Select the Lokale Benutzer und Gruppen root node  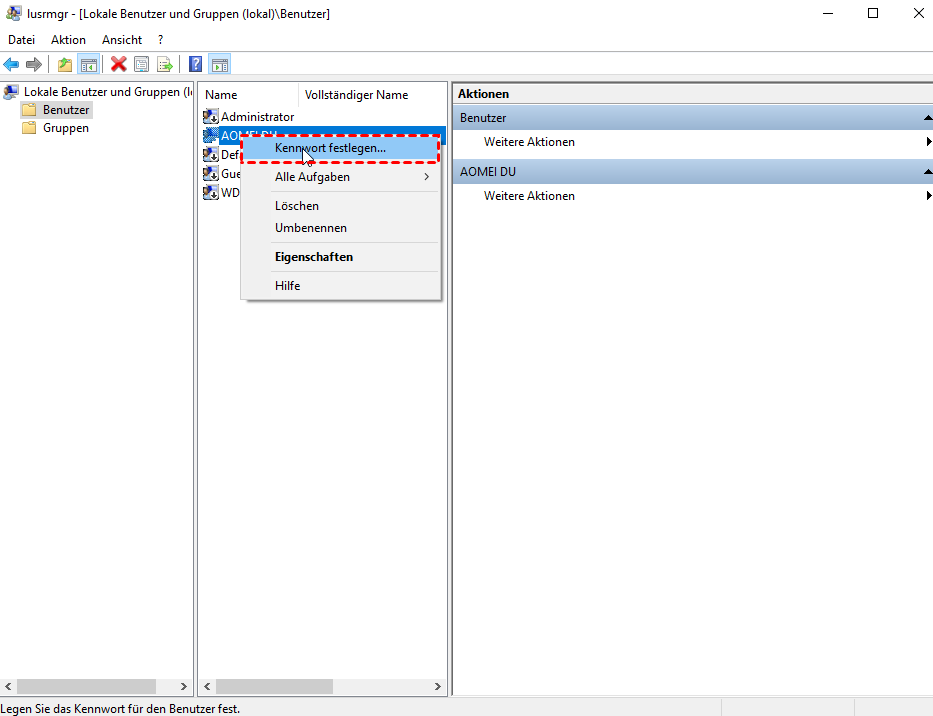coord(108,92)
